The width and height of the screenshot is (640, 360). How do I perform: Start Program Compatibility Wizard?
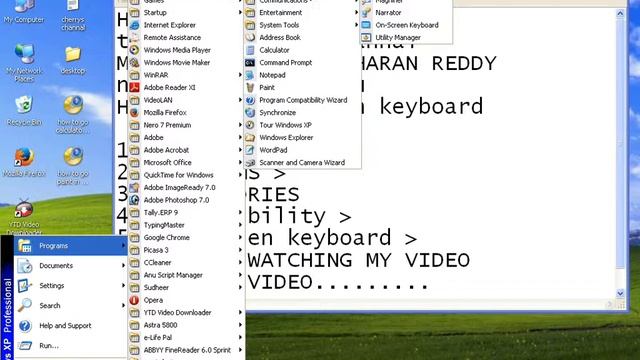tap(302, 100)
